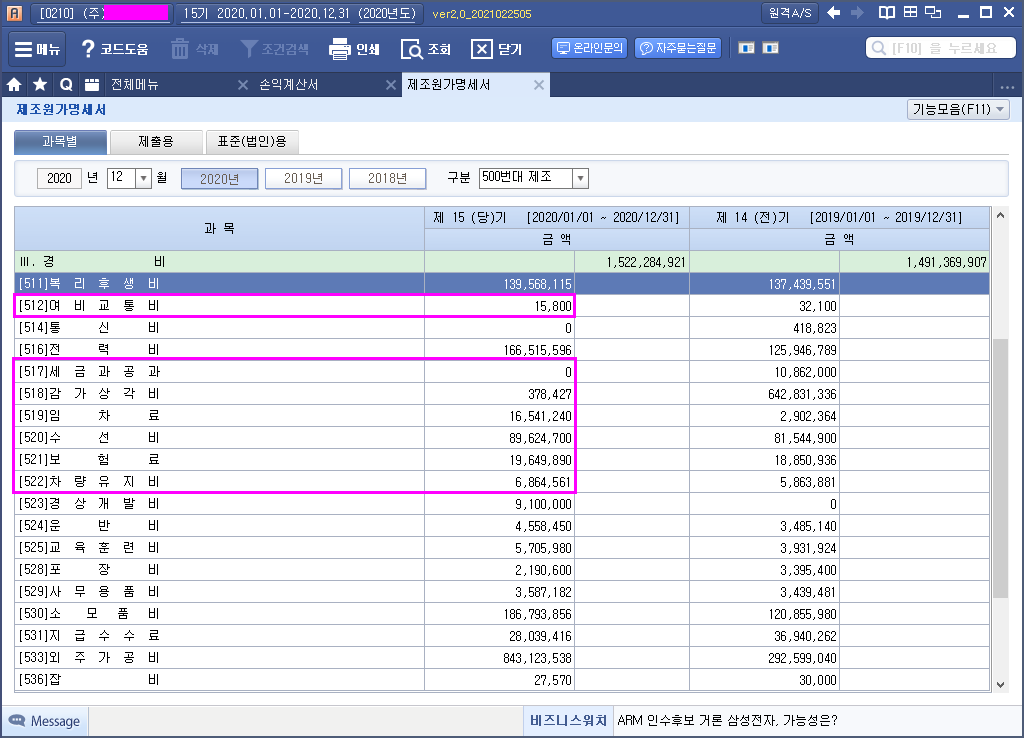Select the 2019년 year toggle
The height and width of the screenshot is (738, 1024).
pos(303,179)
